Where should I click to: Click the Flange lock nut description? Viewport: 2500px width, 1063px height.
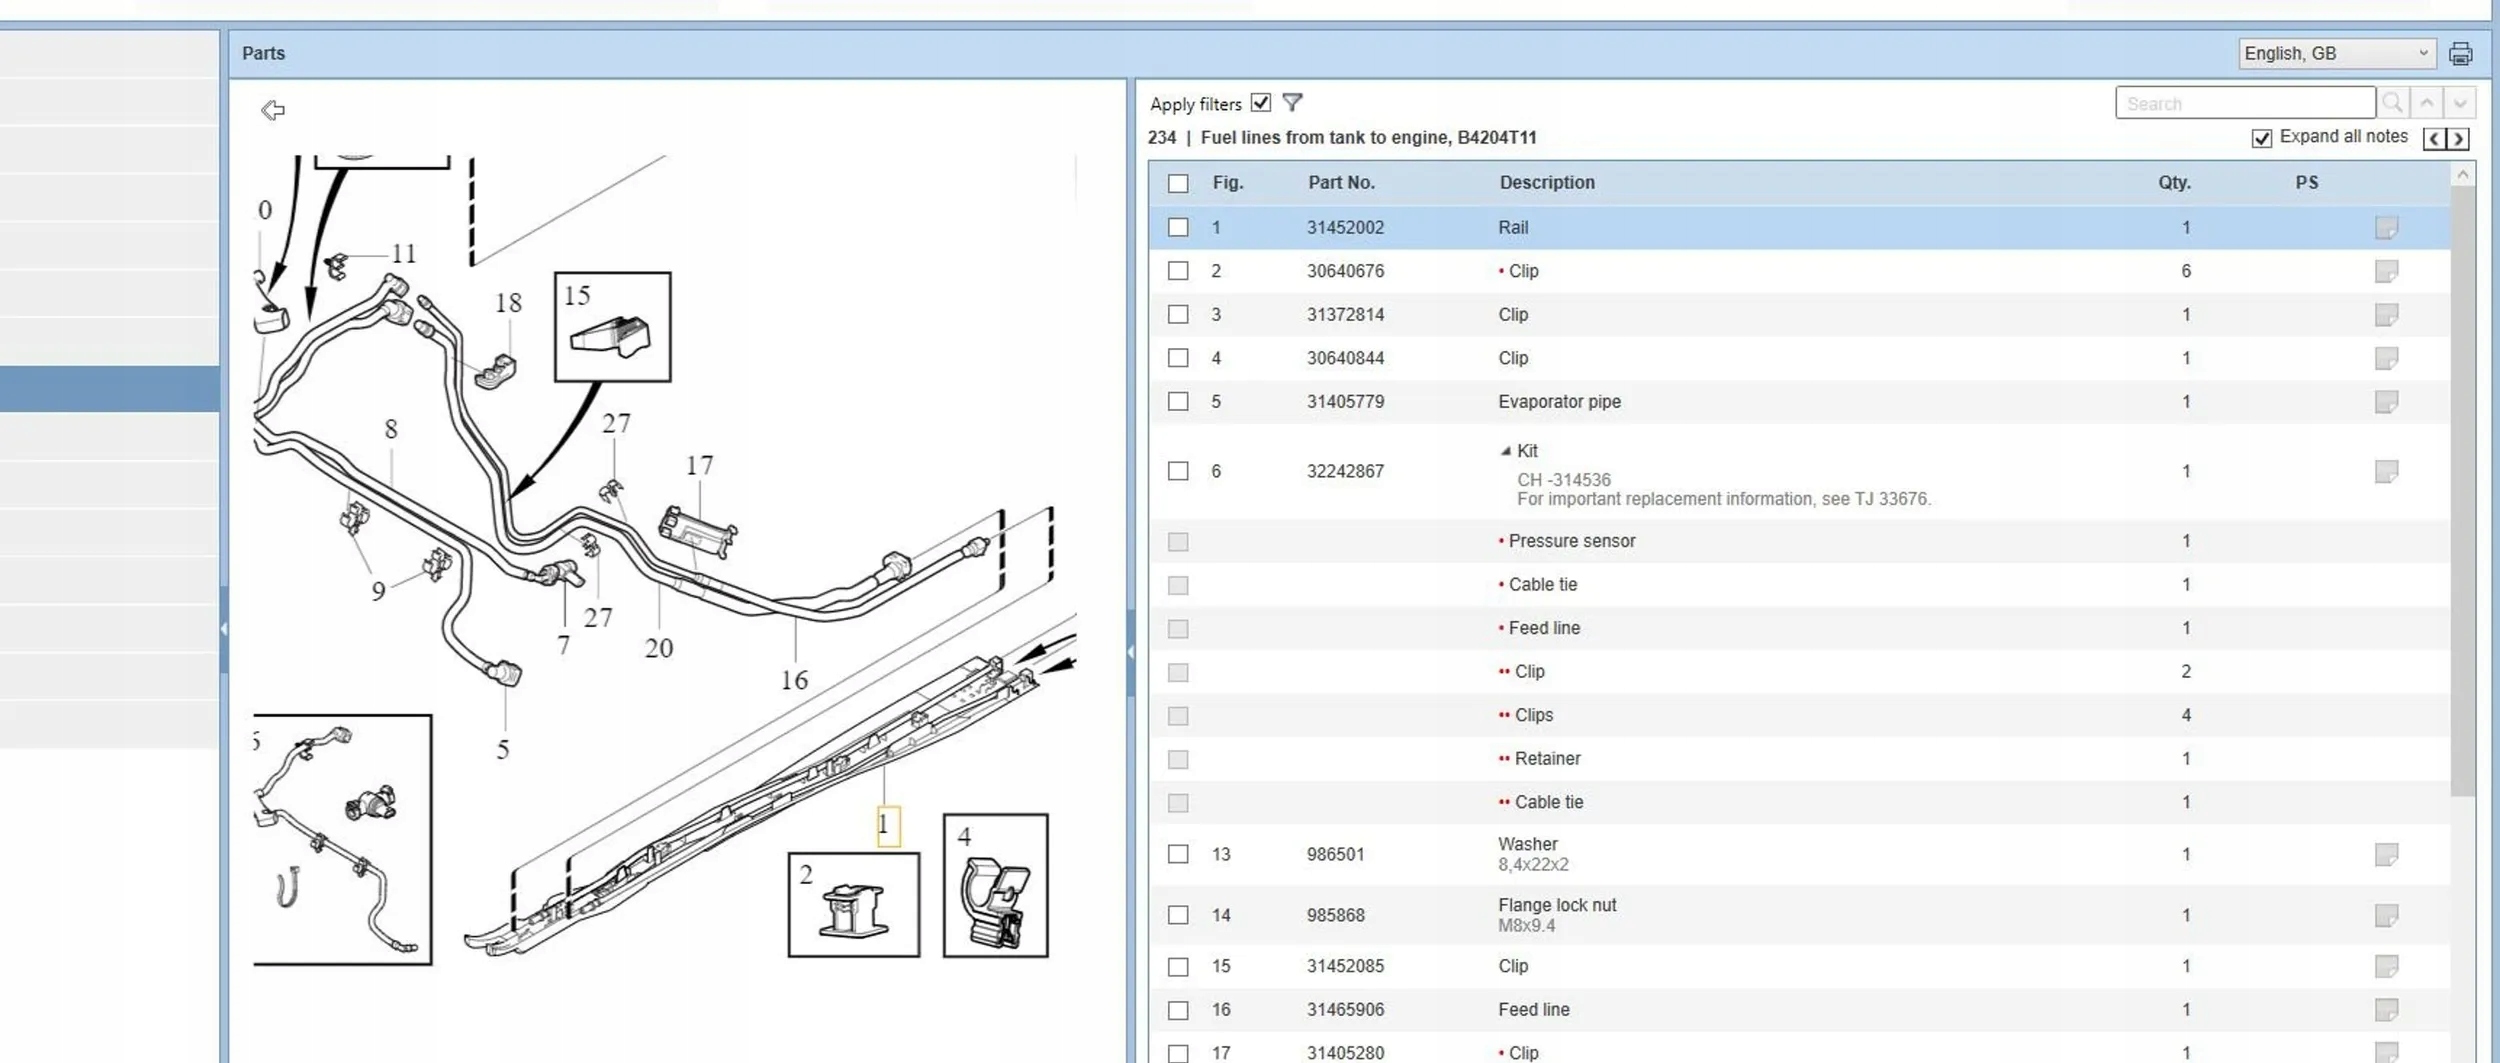click(1557, 906)
